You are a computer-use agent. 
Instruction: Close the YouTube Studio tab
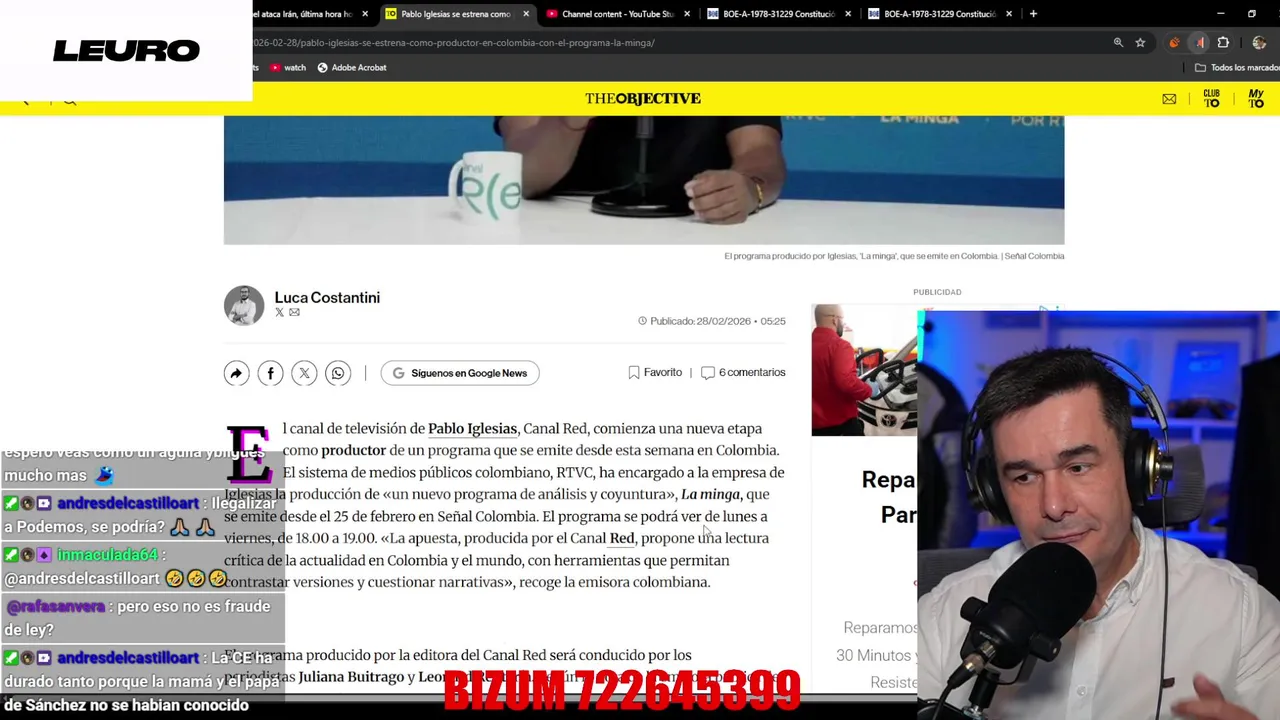(x=687, y=14)
